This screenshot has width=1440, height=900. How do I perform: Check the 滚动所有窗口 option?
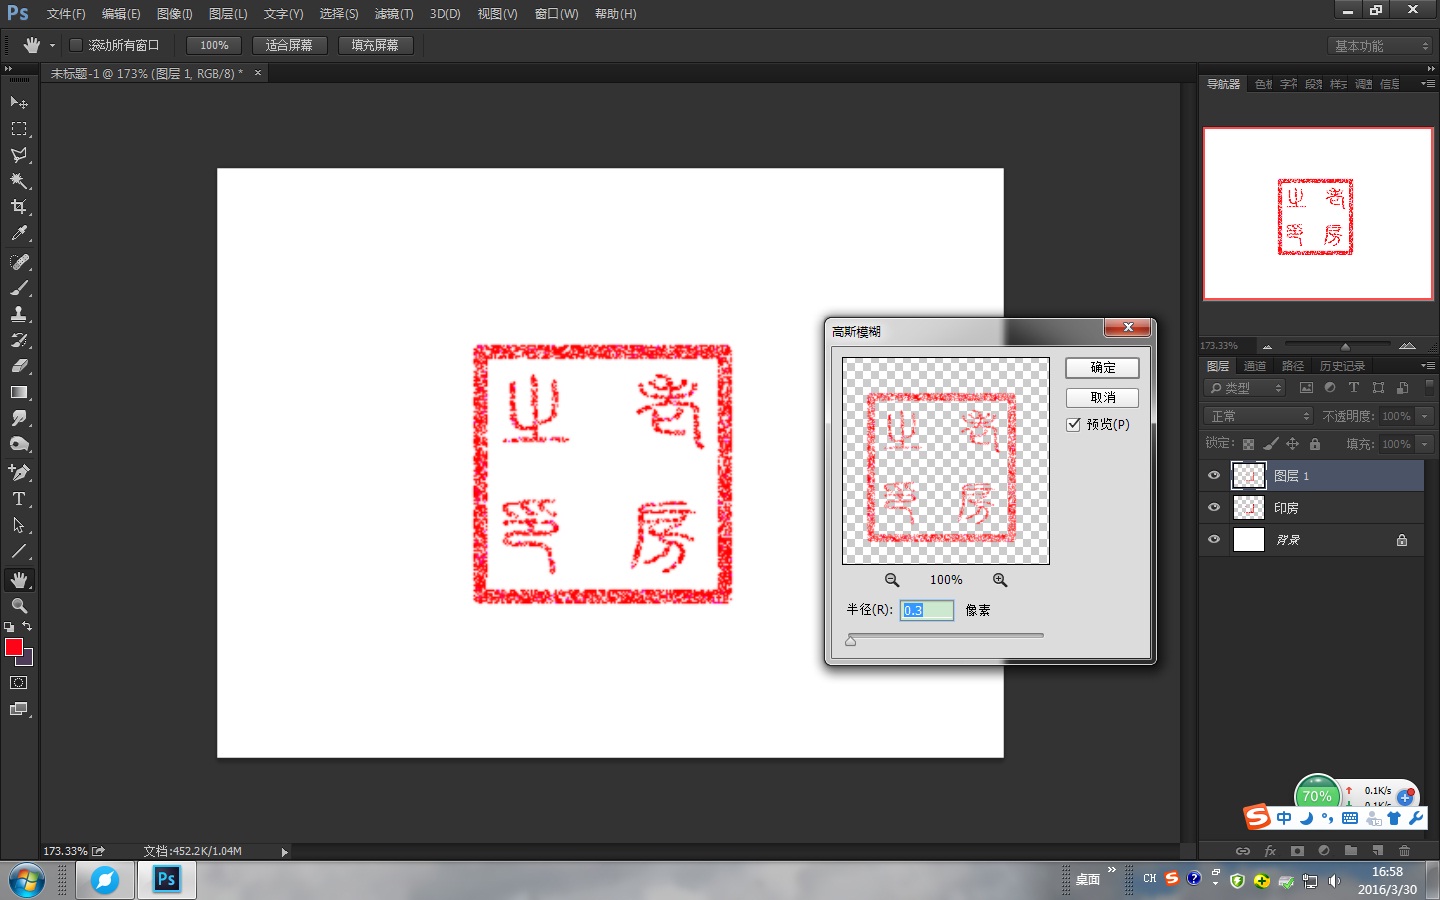tap(75, 44)
